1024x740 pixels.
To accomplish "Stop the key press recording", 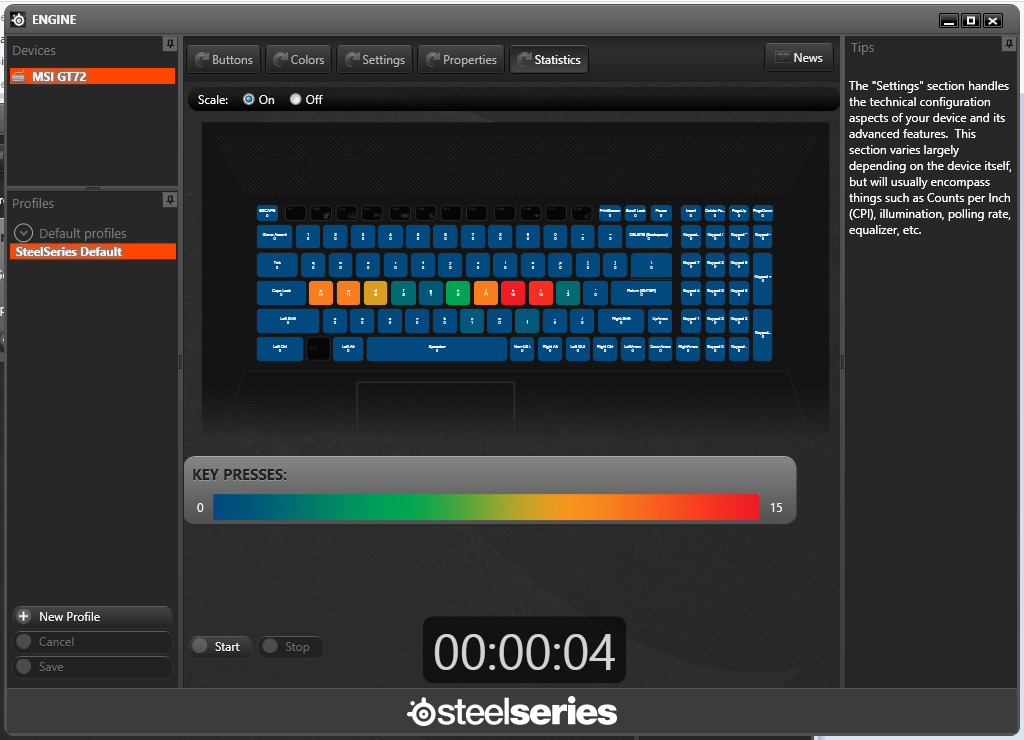I will point(291,647).
